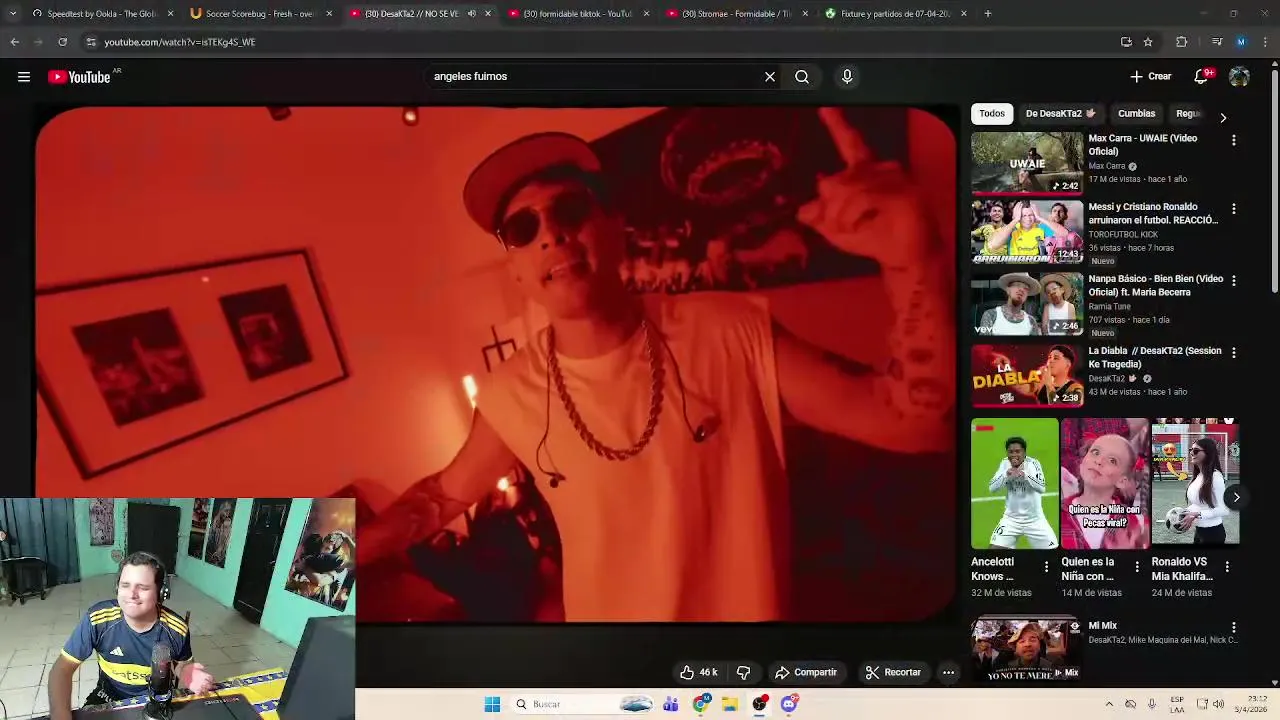Bookmark this page with the star
The height and width of the screenshot is (720, 1280).
[1148, 42]
